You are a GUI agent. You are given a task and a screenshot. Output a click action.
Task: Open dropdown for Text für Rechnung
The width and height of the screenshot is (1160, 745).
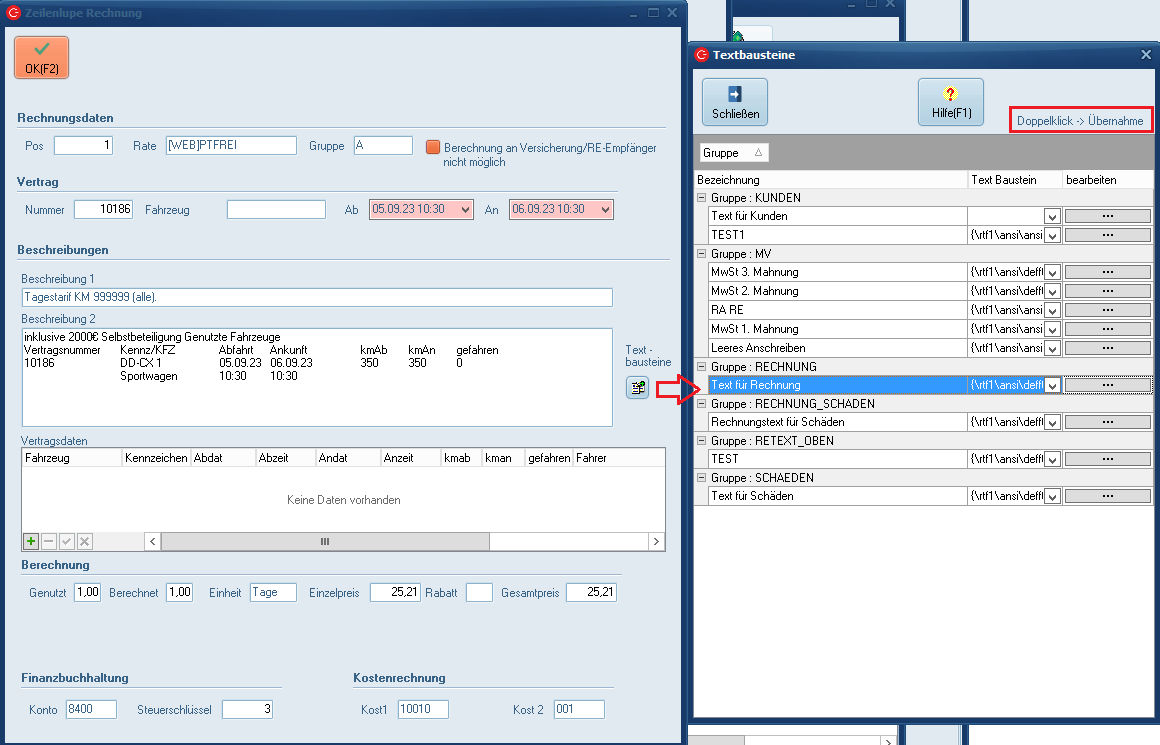[1051, 386]
